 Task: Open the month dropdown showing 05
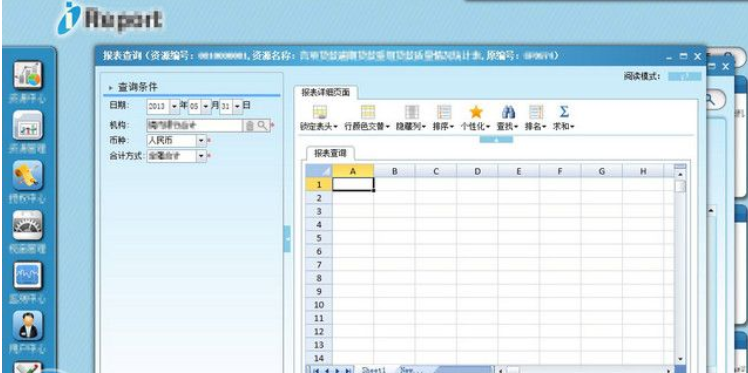tap(206, 106)
